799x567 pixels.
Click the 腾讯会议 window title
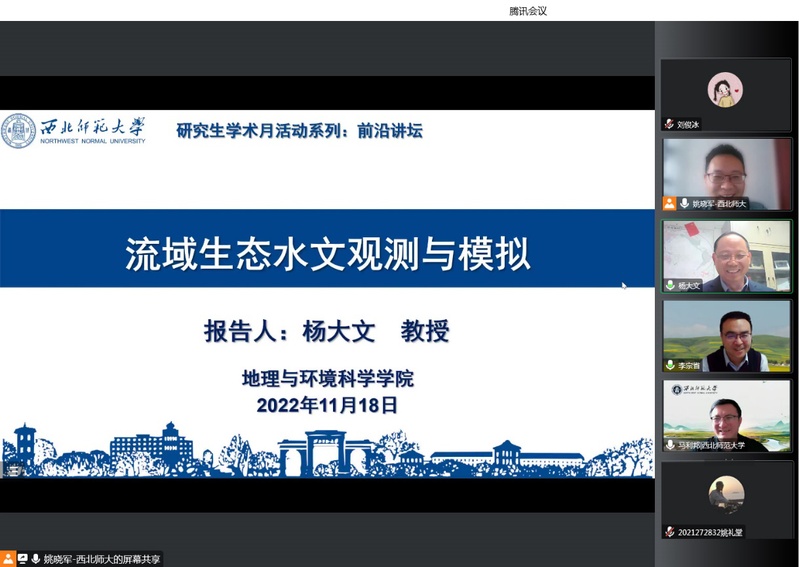(527, 11)
